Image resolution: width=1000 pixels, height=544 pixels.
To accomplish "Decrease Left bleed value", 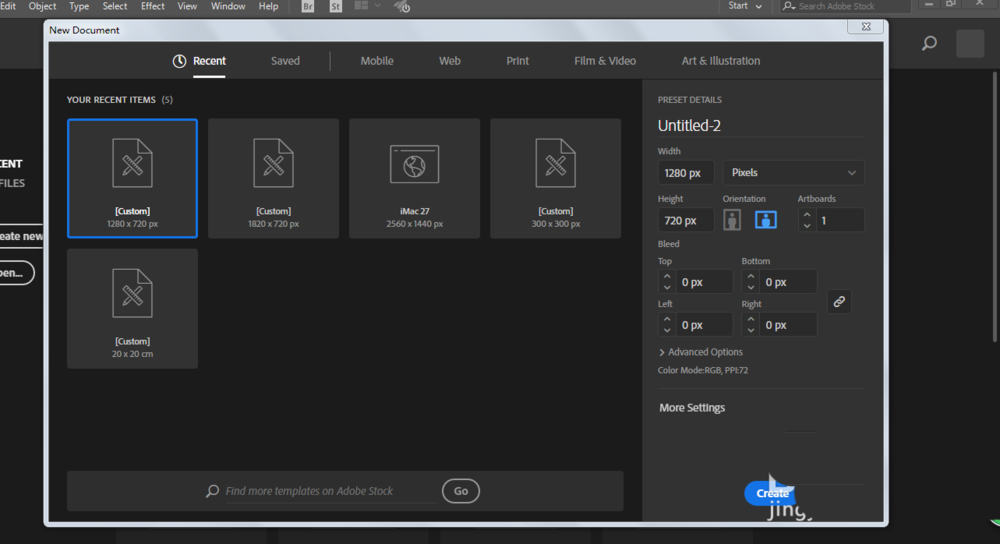I will click(667, 330).
